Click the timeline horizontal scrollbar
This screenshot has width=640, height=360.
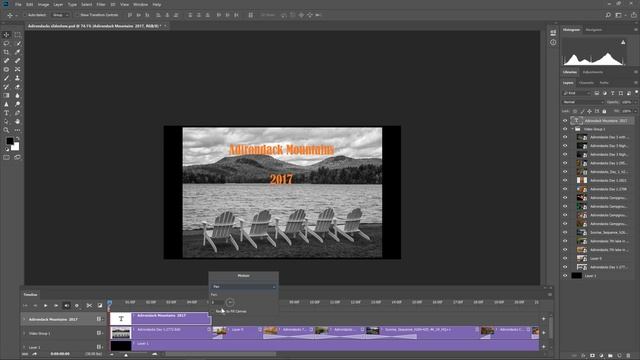tap(220, 354)
